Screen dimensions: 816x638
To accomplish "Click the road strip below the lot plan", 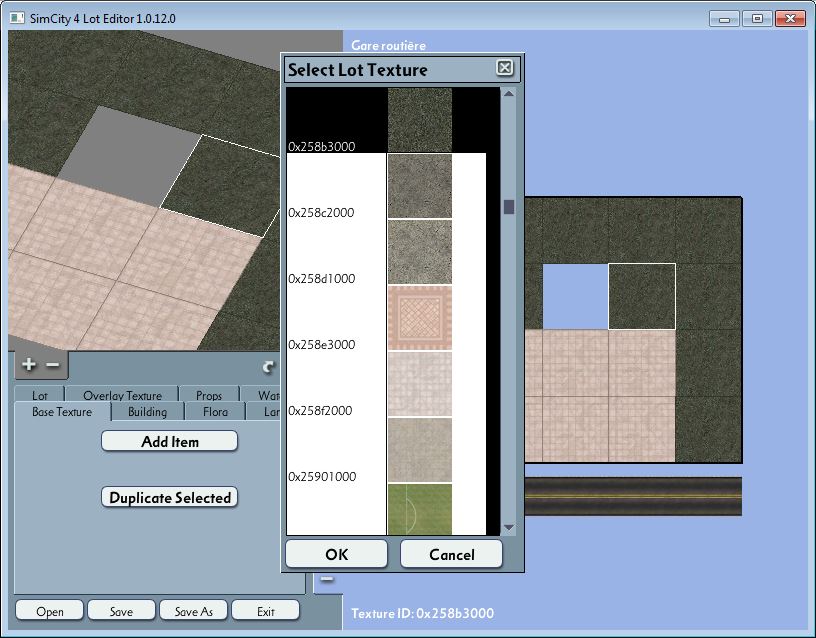I will coord(633,496).
